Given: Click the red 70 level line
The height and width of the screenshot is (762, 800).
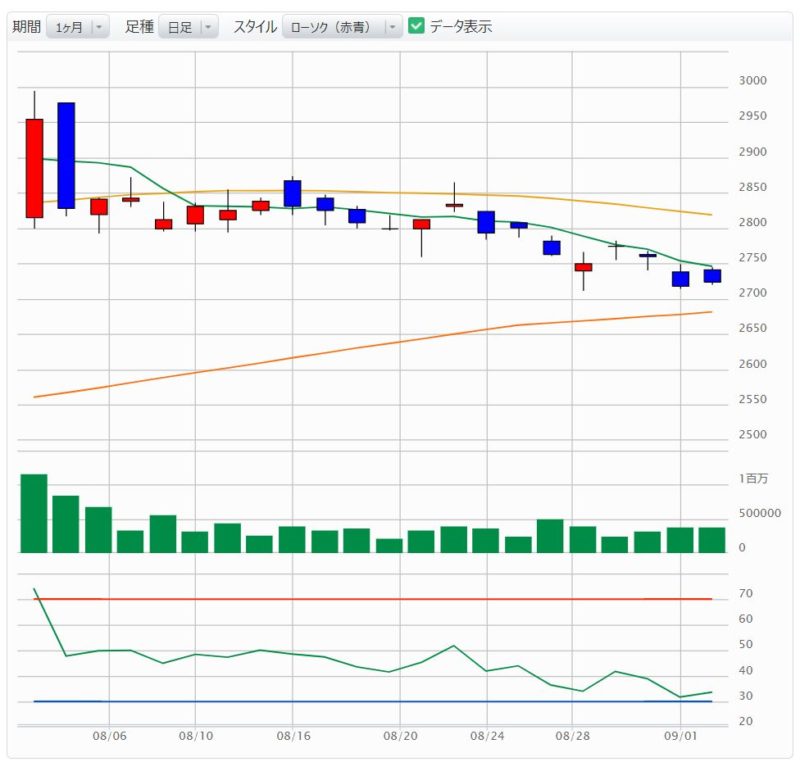Looking at the screenshot, I should pyautogui.click(x=400, y=599).
